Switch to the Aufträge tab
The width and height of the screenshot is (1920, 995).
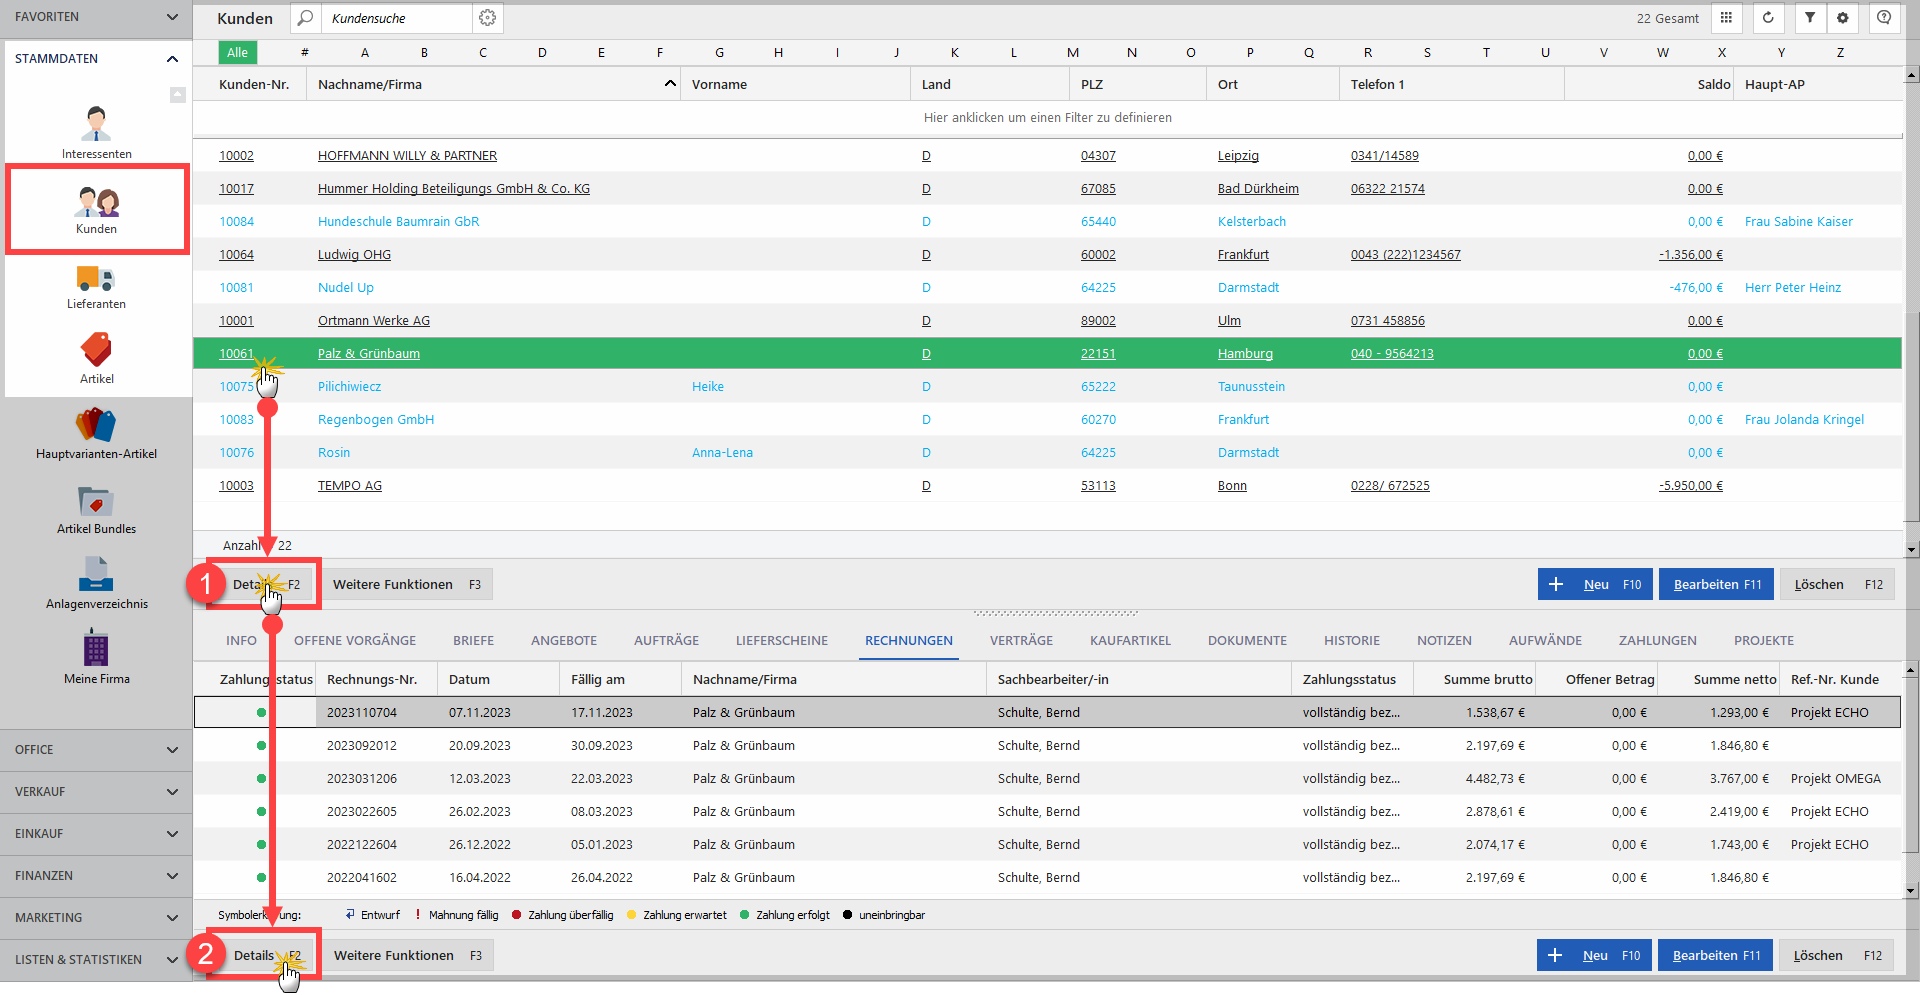point(666,641)
